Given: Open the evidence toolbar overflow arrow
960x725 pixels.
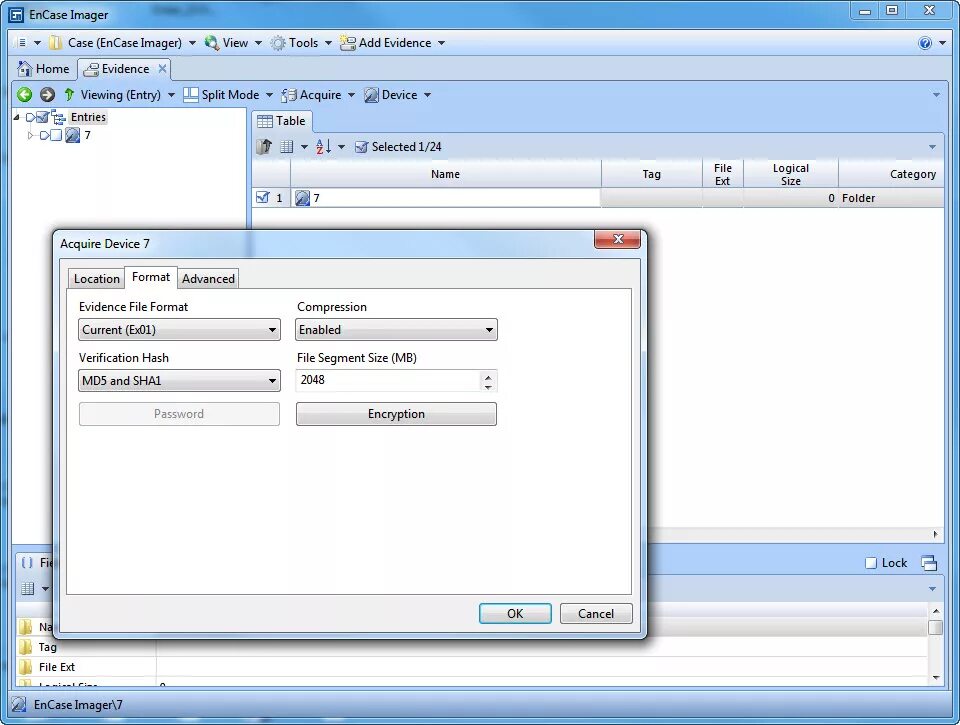Looking at the screenshot, I should pyautogui.click(x=936, y=95).
